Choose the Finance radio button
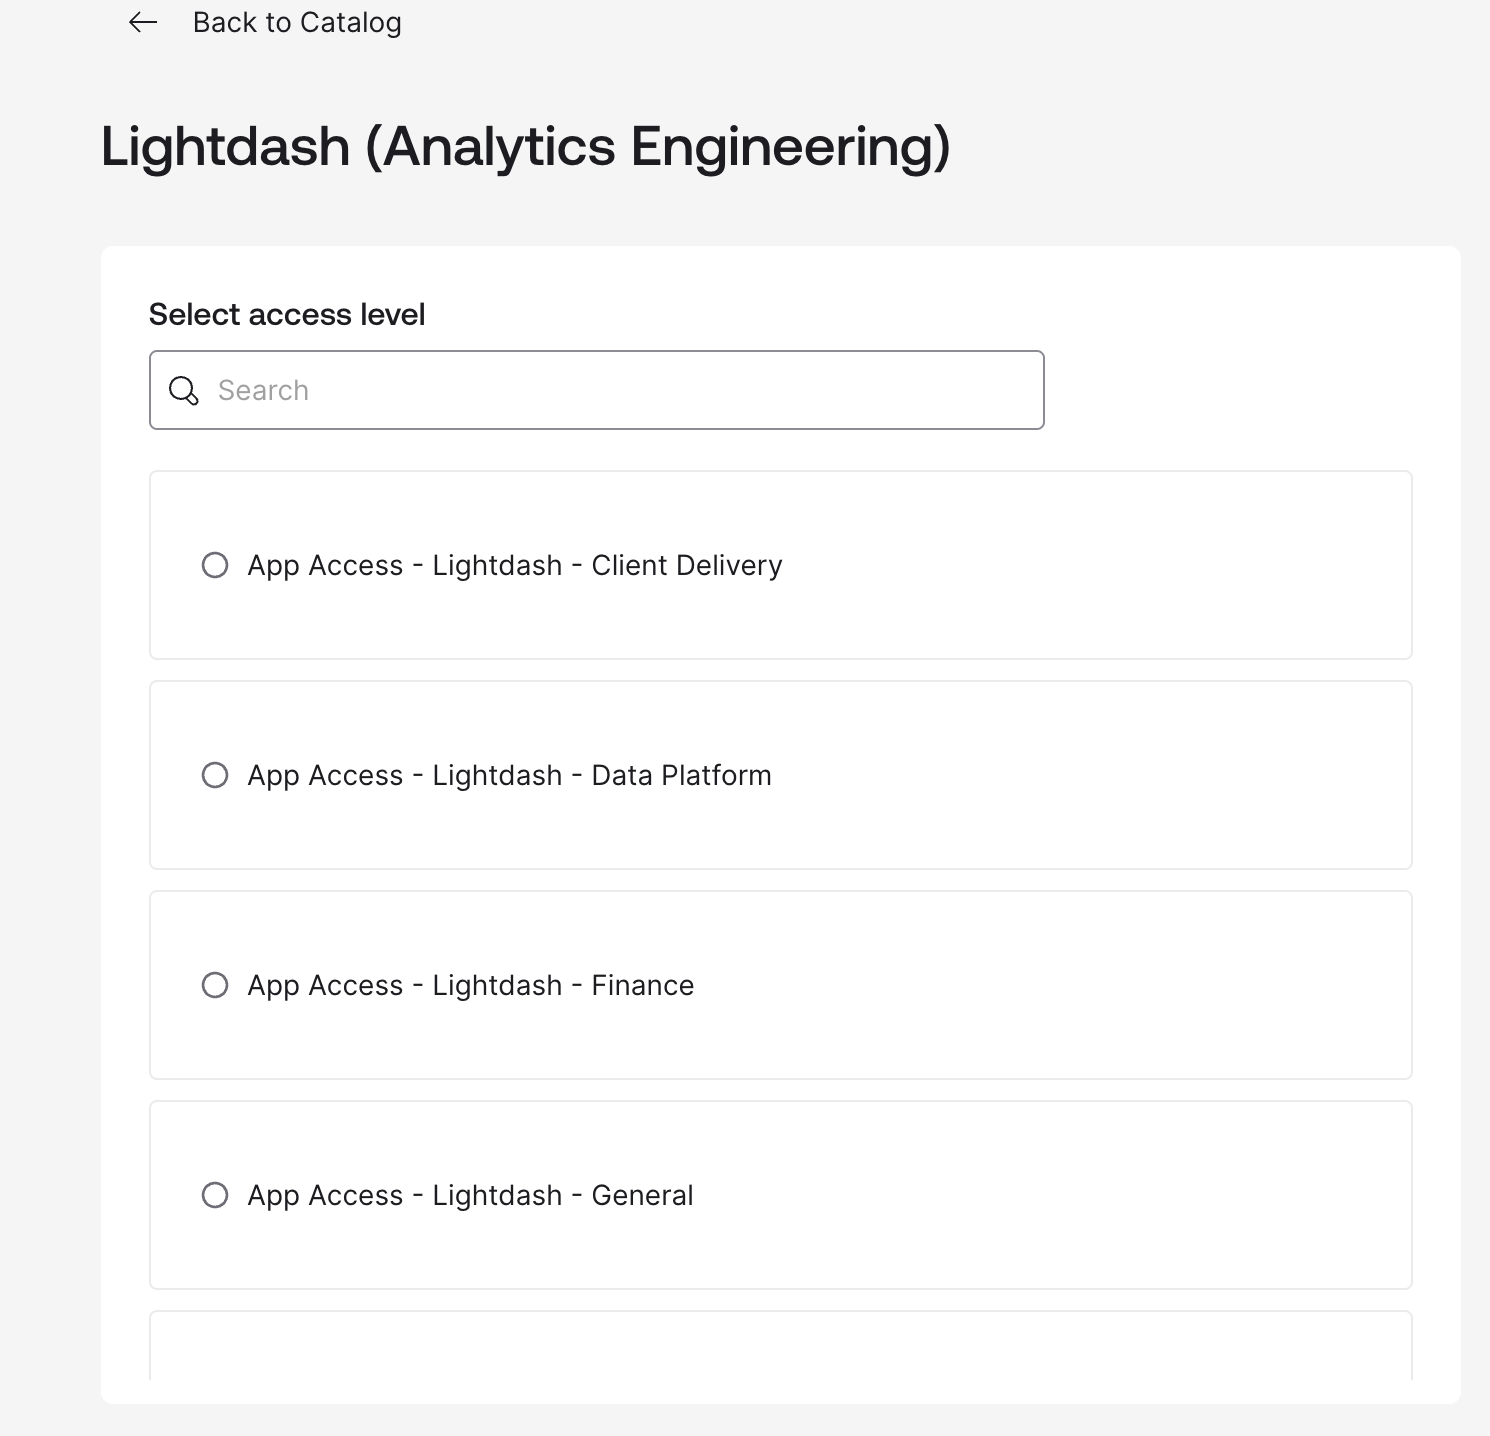This screenshot has width=1490, height=1436. tap(215, 985)
